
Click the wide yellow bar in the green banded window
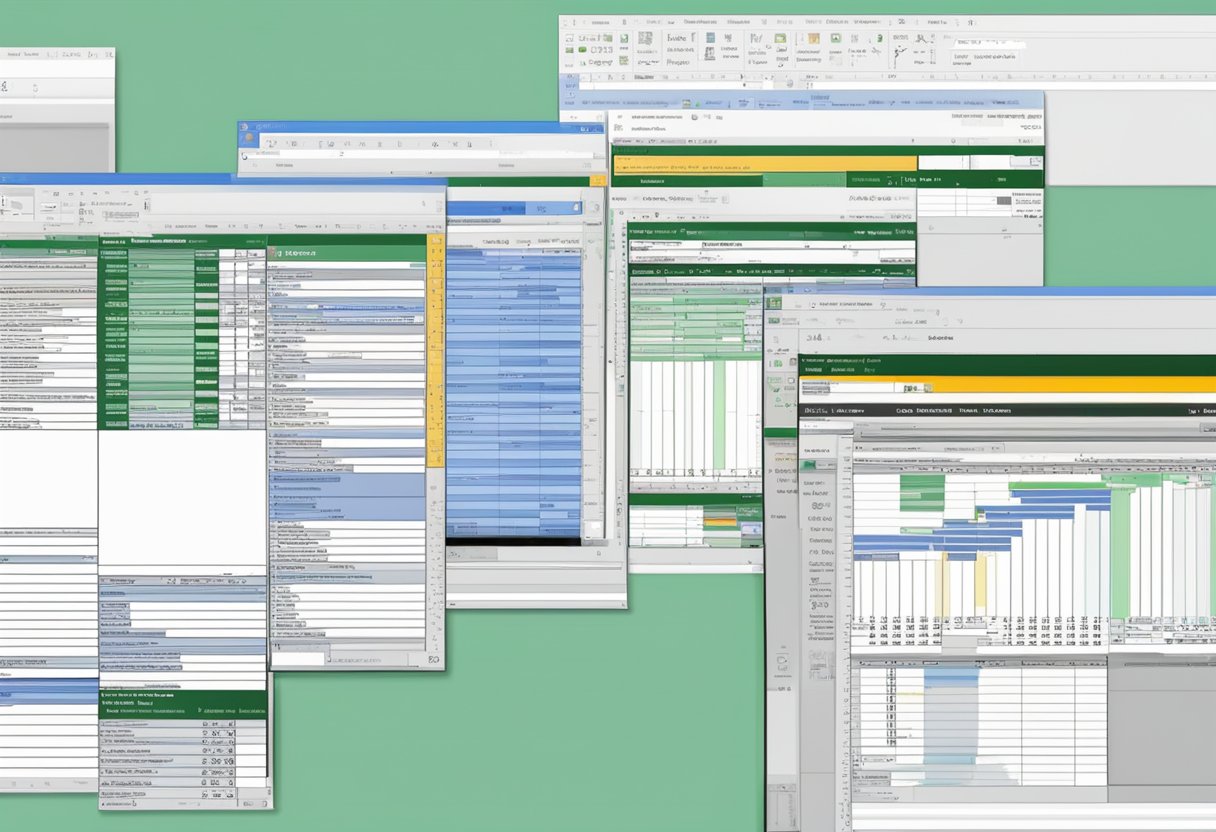(x=765, y=163)
